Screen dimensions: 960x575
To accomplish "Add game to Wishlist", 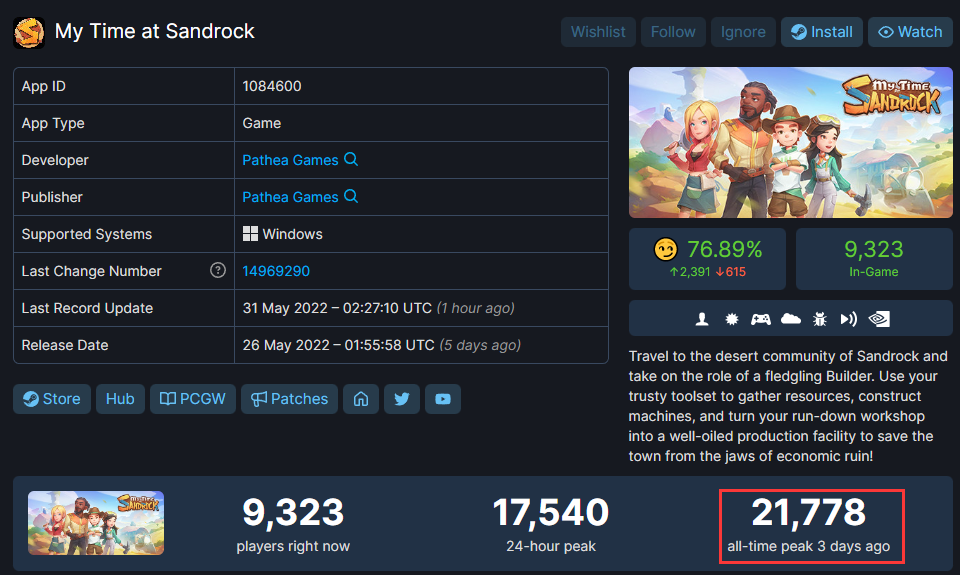I will [598, 32].
